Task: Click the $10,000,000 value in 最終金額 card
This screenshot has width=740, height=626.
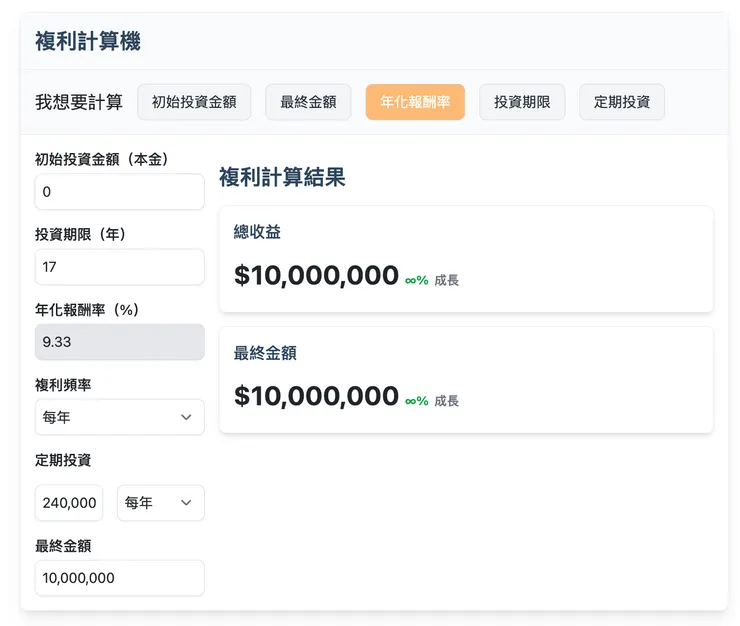Action: 316,396
